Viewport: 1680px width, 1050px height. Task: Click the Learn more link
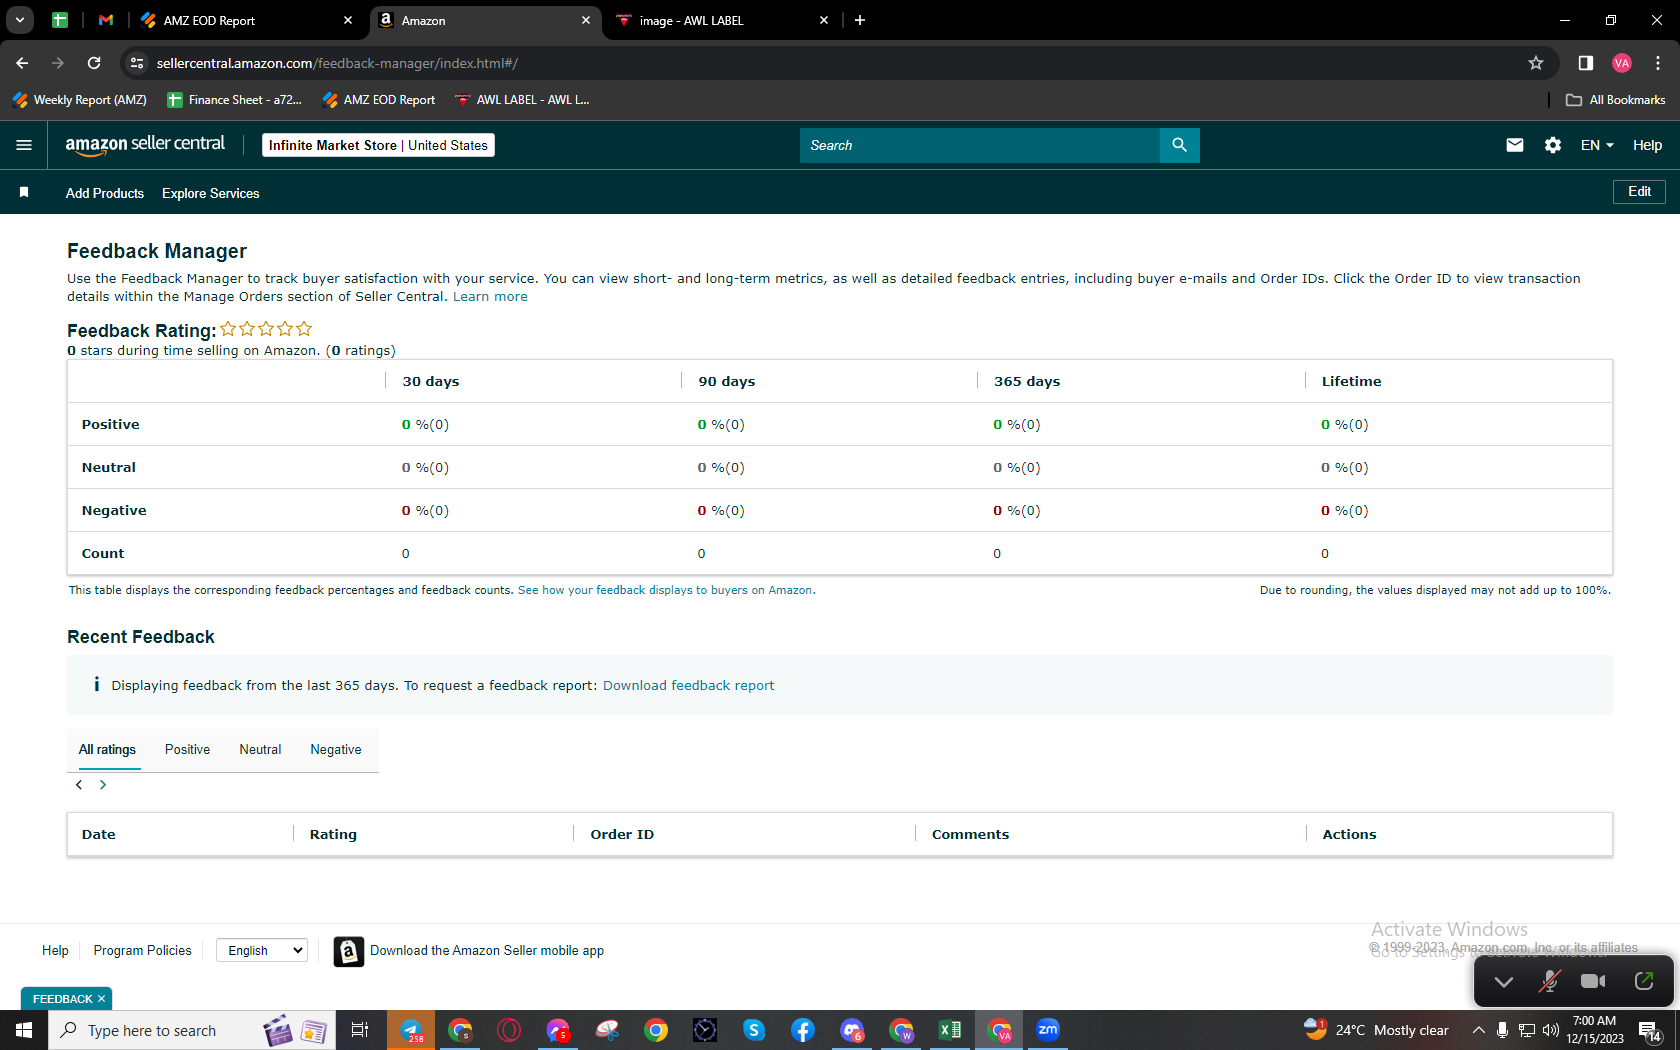pos(490,297)
